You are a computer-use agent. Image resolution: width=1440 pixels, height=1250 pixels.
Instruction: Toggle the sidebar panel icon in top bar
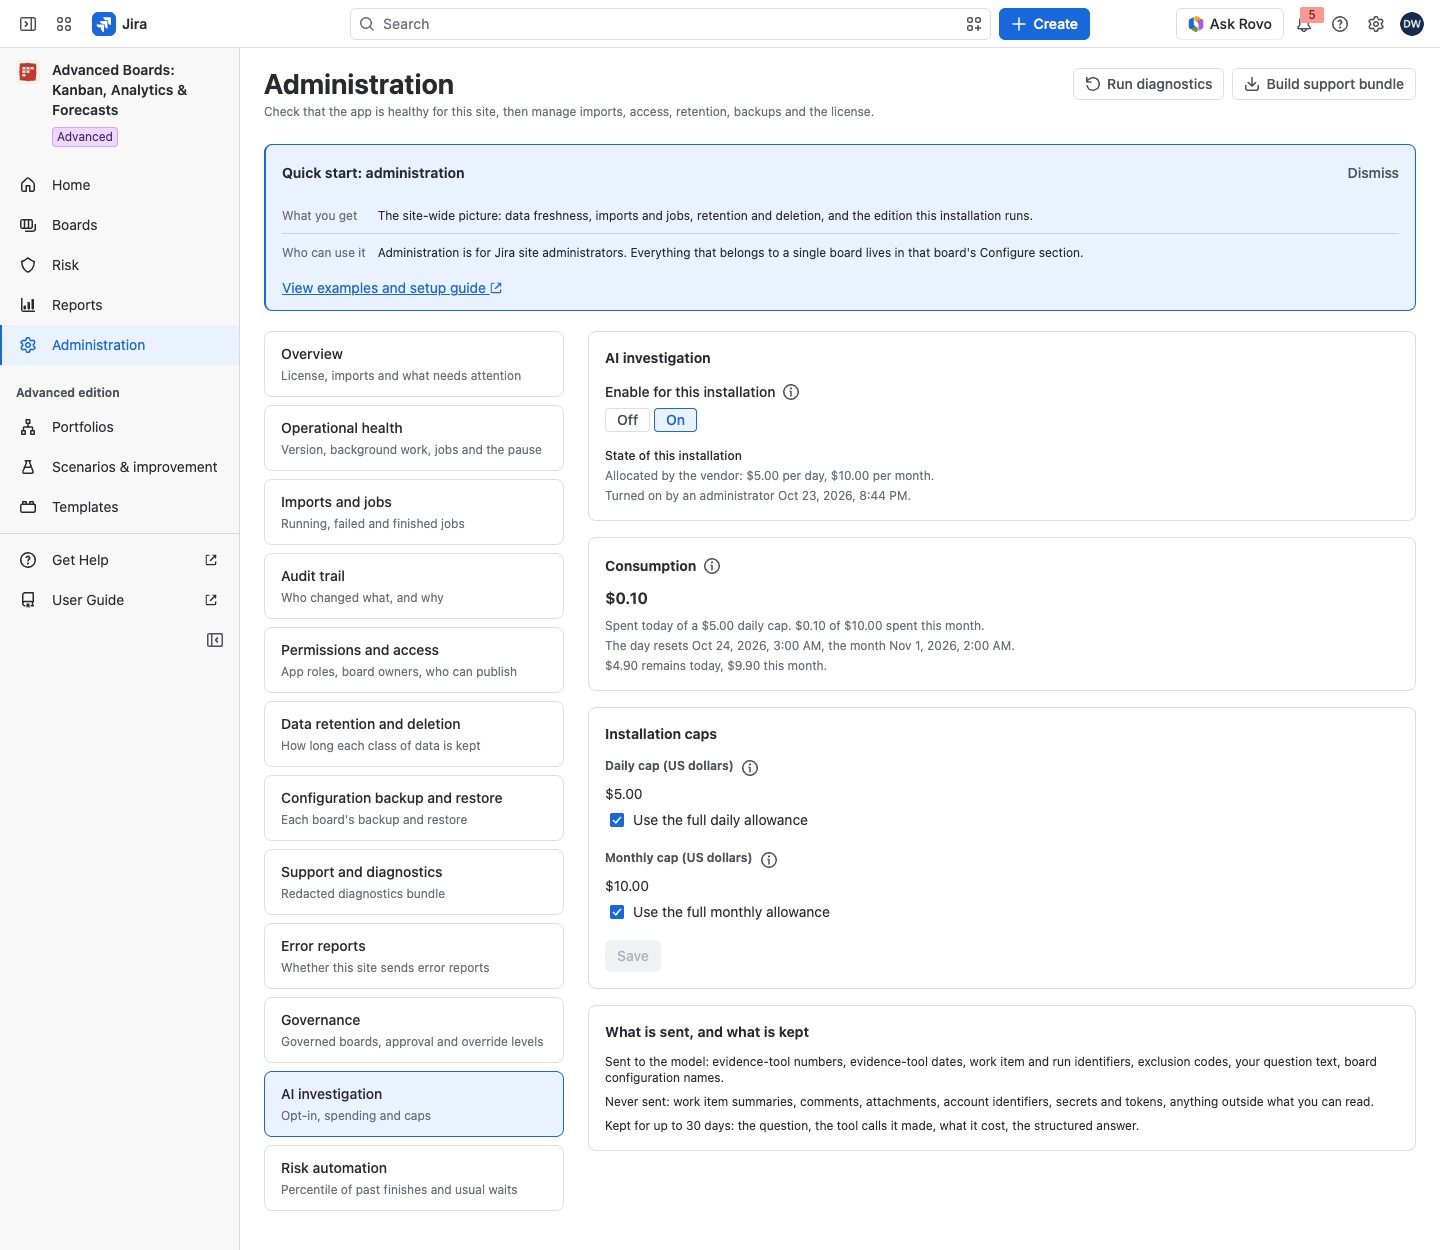coord(28,24)
